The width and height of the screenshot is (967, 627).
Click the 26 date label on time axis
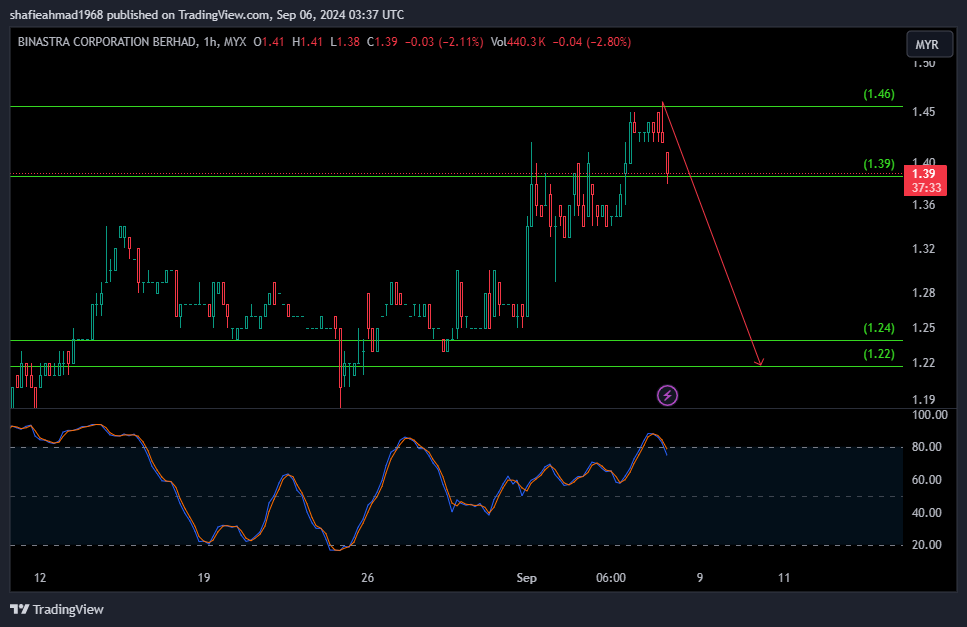tap(367, 578)
